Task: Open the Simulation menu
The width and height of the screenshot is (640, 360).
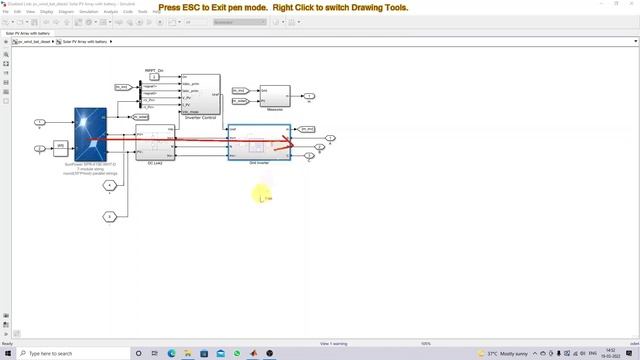Action: 89,12
